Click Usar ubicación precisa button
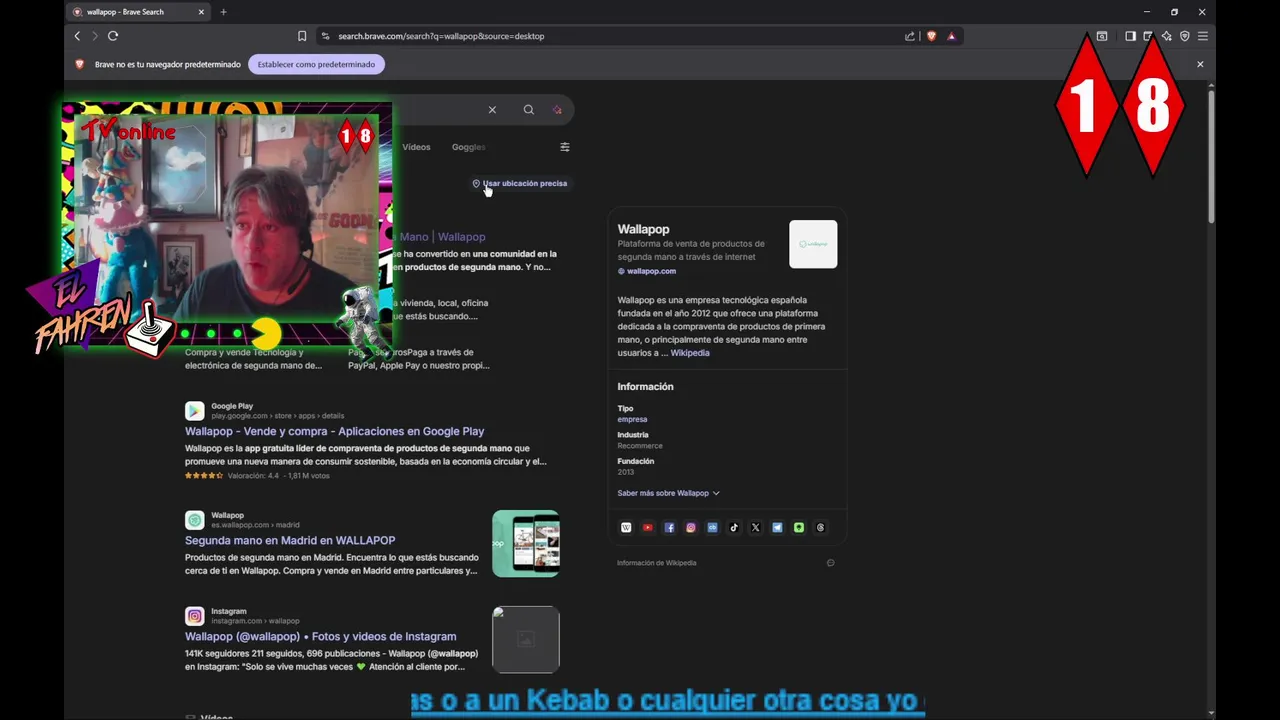Screen dimensions: 1280x720 pos(519,183)
